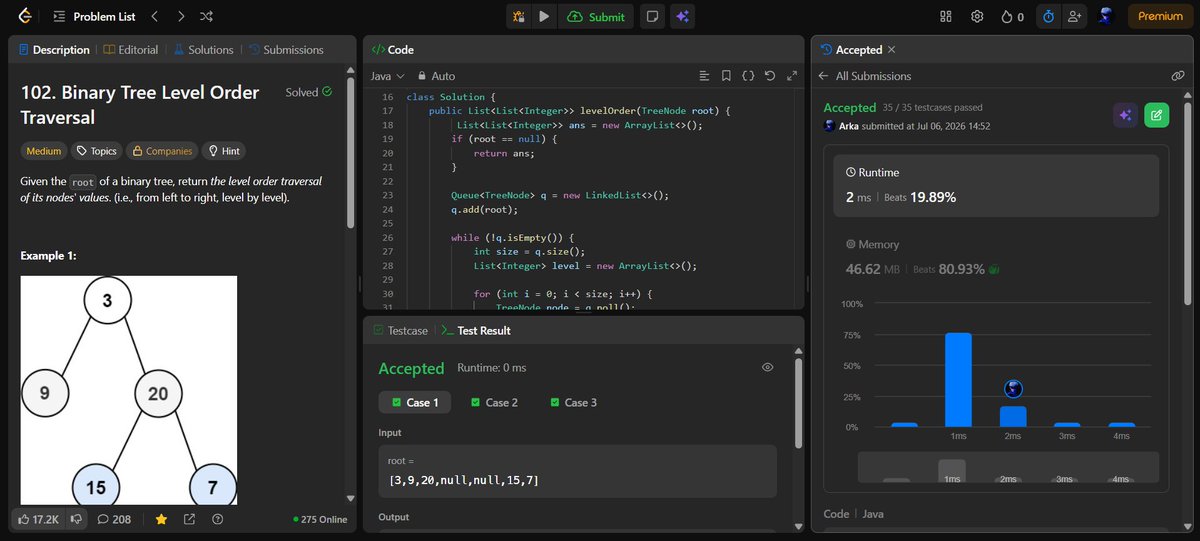Switch to the Testcase tab
The image size is (1200, 541).
[399, 330]
